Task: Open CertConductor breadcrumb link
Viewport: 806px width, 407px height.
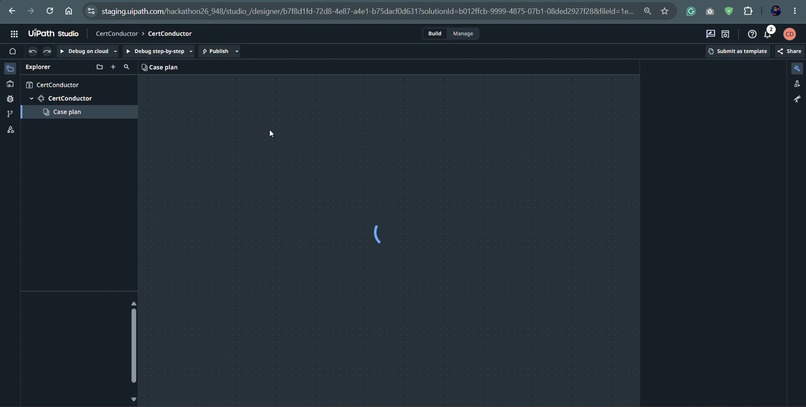Action: tap(117, 33)
